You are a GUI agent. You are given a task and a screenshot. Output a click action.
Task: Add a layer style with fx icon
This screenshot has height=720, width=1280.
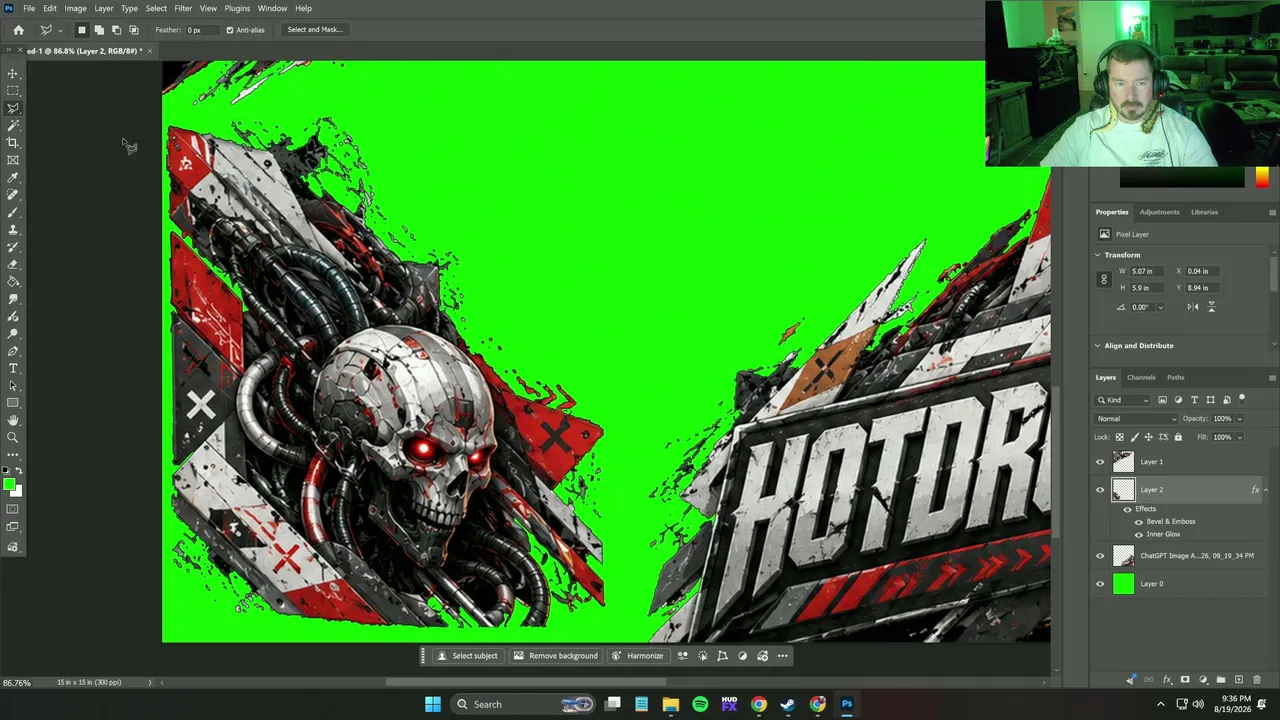click(1167, 680)
